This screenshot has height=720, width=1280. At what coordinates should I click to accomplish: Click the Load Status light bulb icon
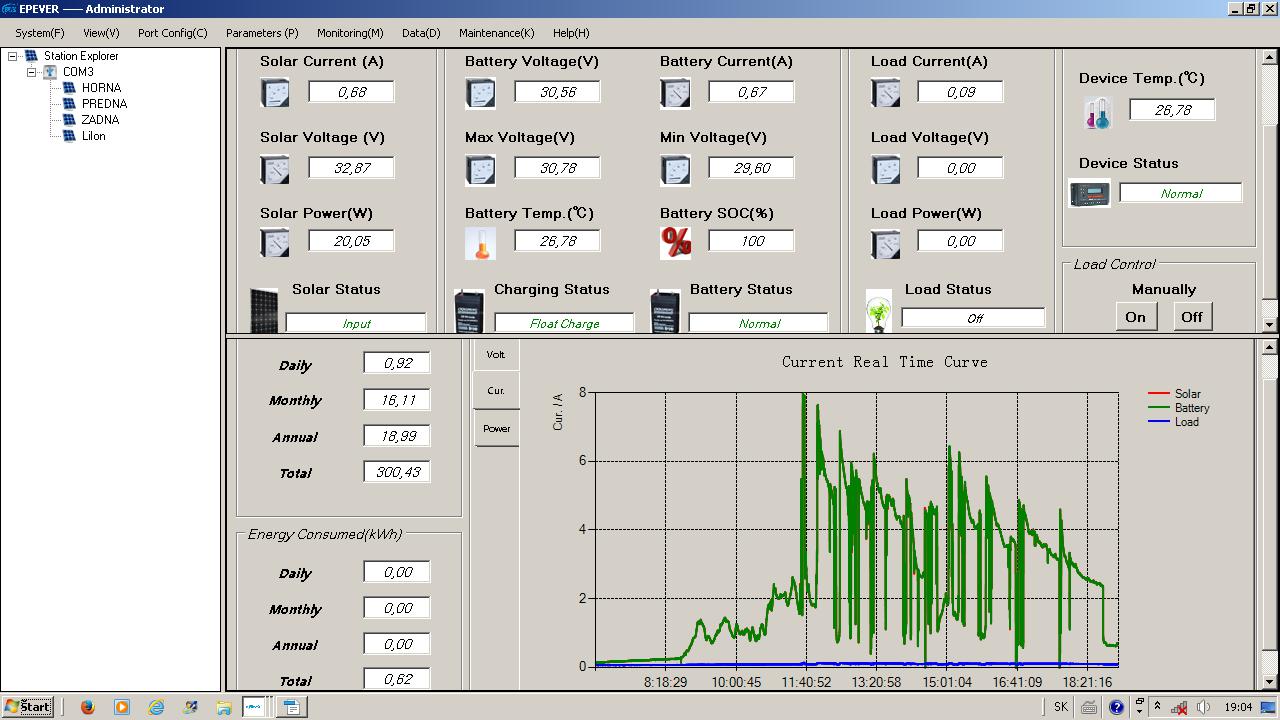pos(878,312)
